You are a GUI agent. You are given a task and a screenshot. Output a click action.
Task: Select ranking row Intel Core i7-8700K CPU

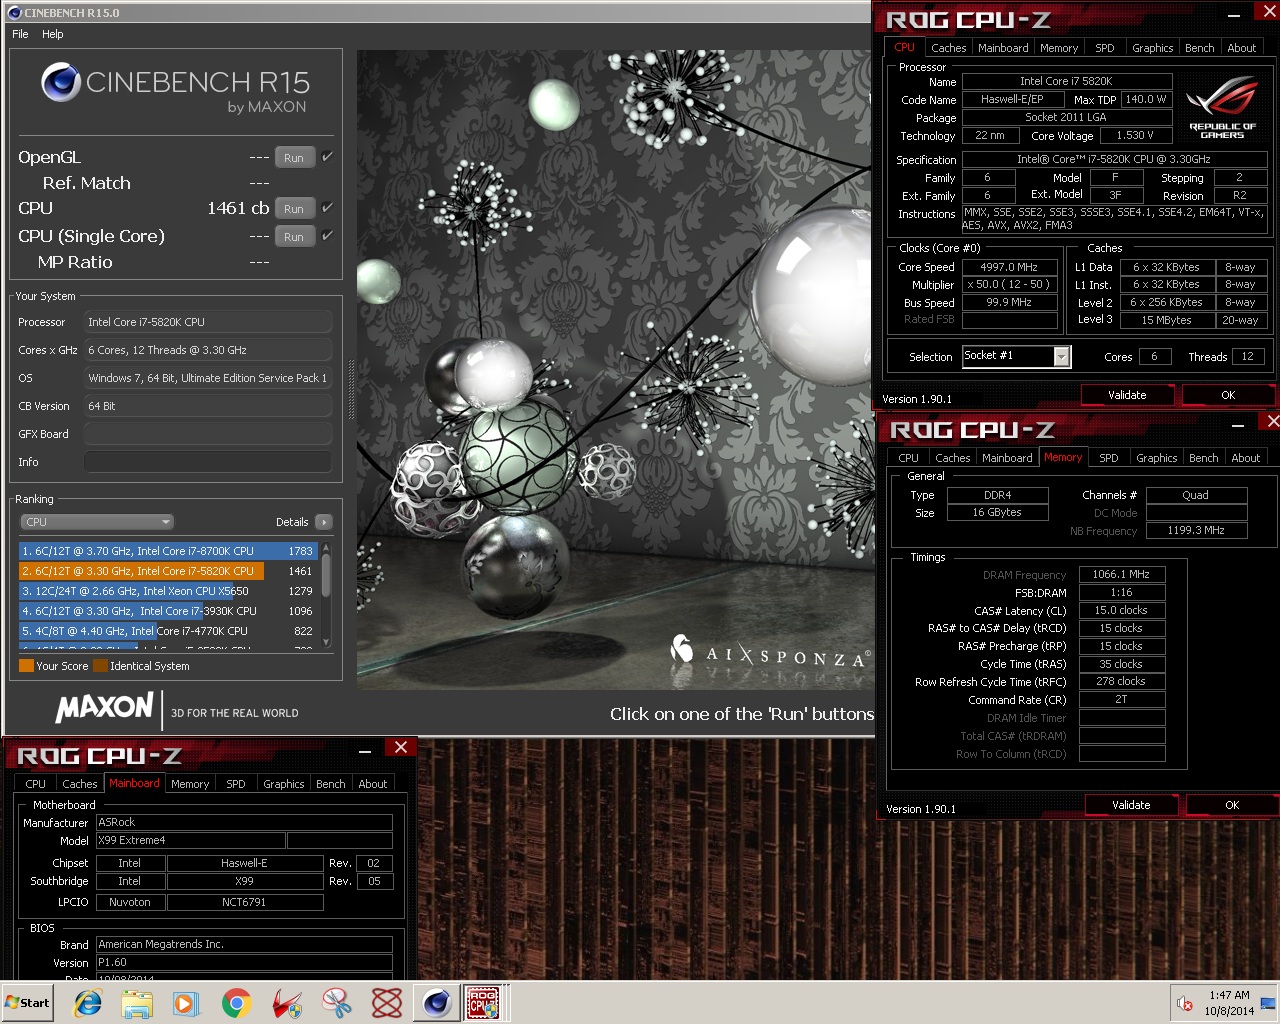tap(167, 551)
